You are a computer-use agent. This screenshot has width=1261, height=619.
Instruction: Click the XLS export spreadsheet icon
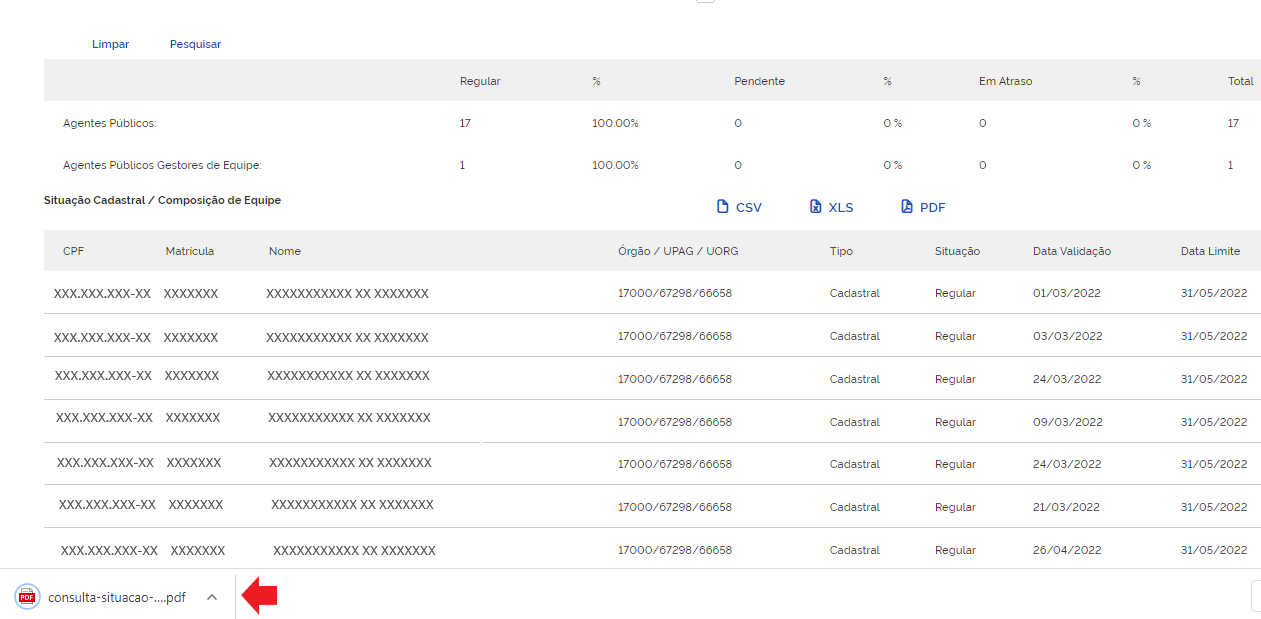(816, 207)
